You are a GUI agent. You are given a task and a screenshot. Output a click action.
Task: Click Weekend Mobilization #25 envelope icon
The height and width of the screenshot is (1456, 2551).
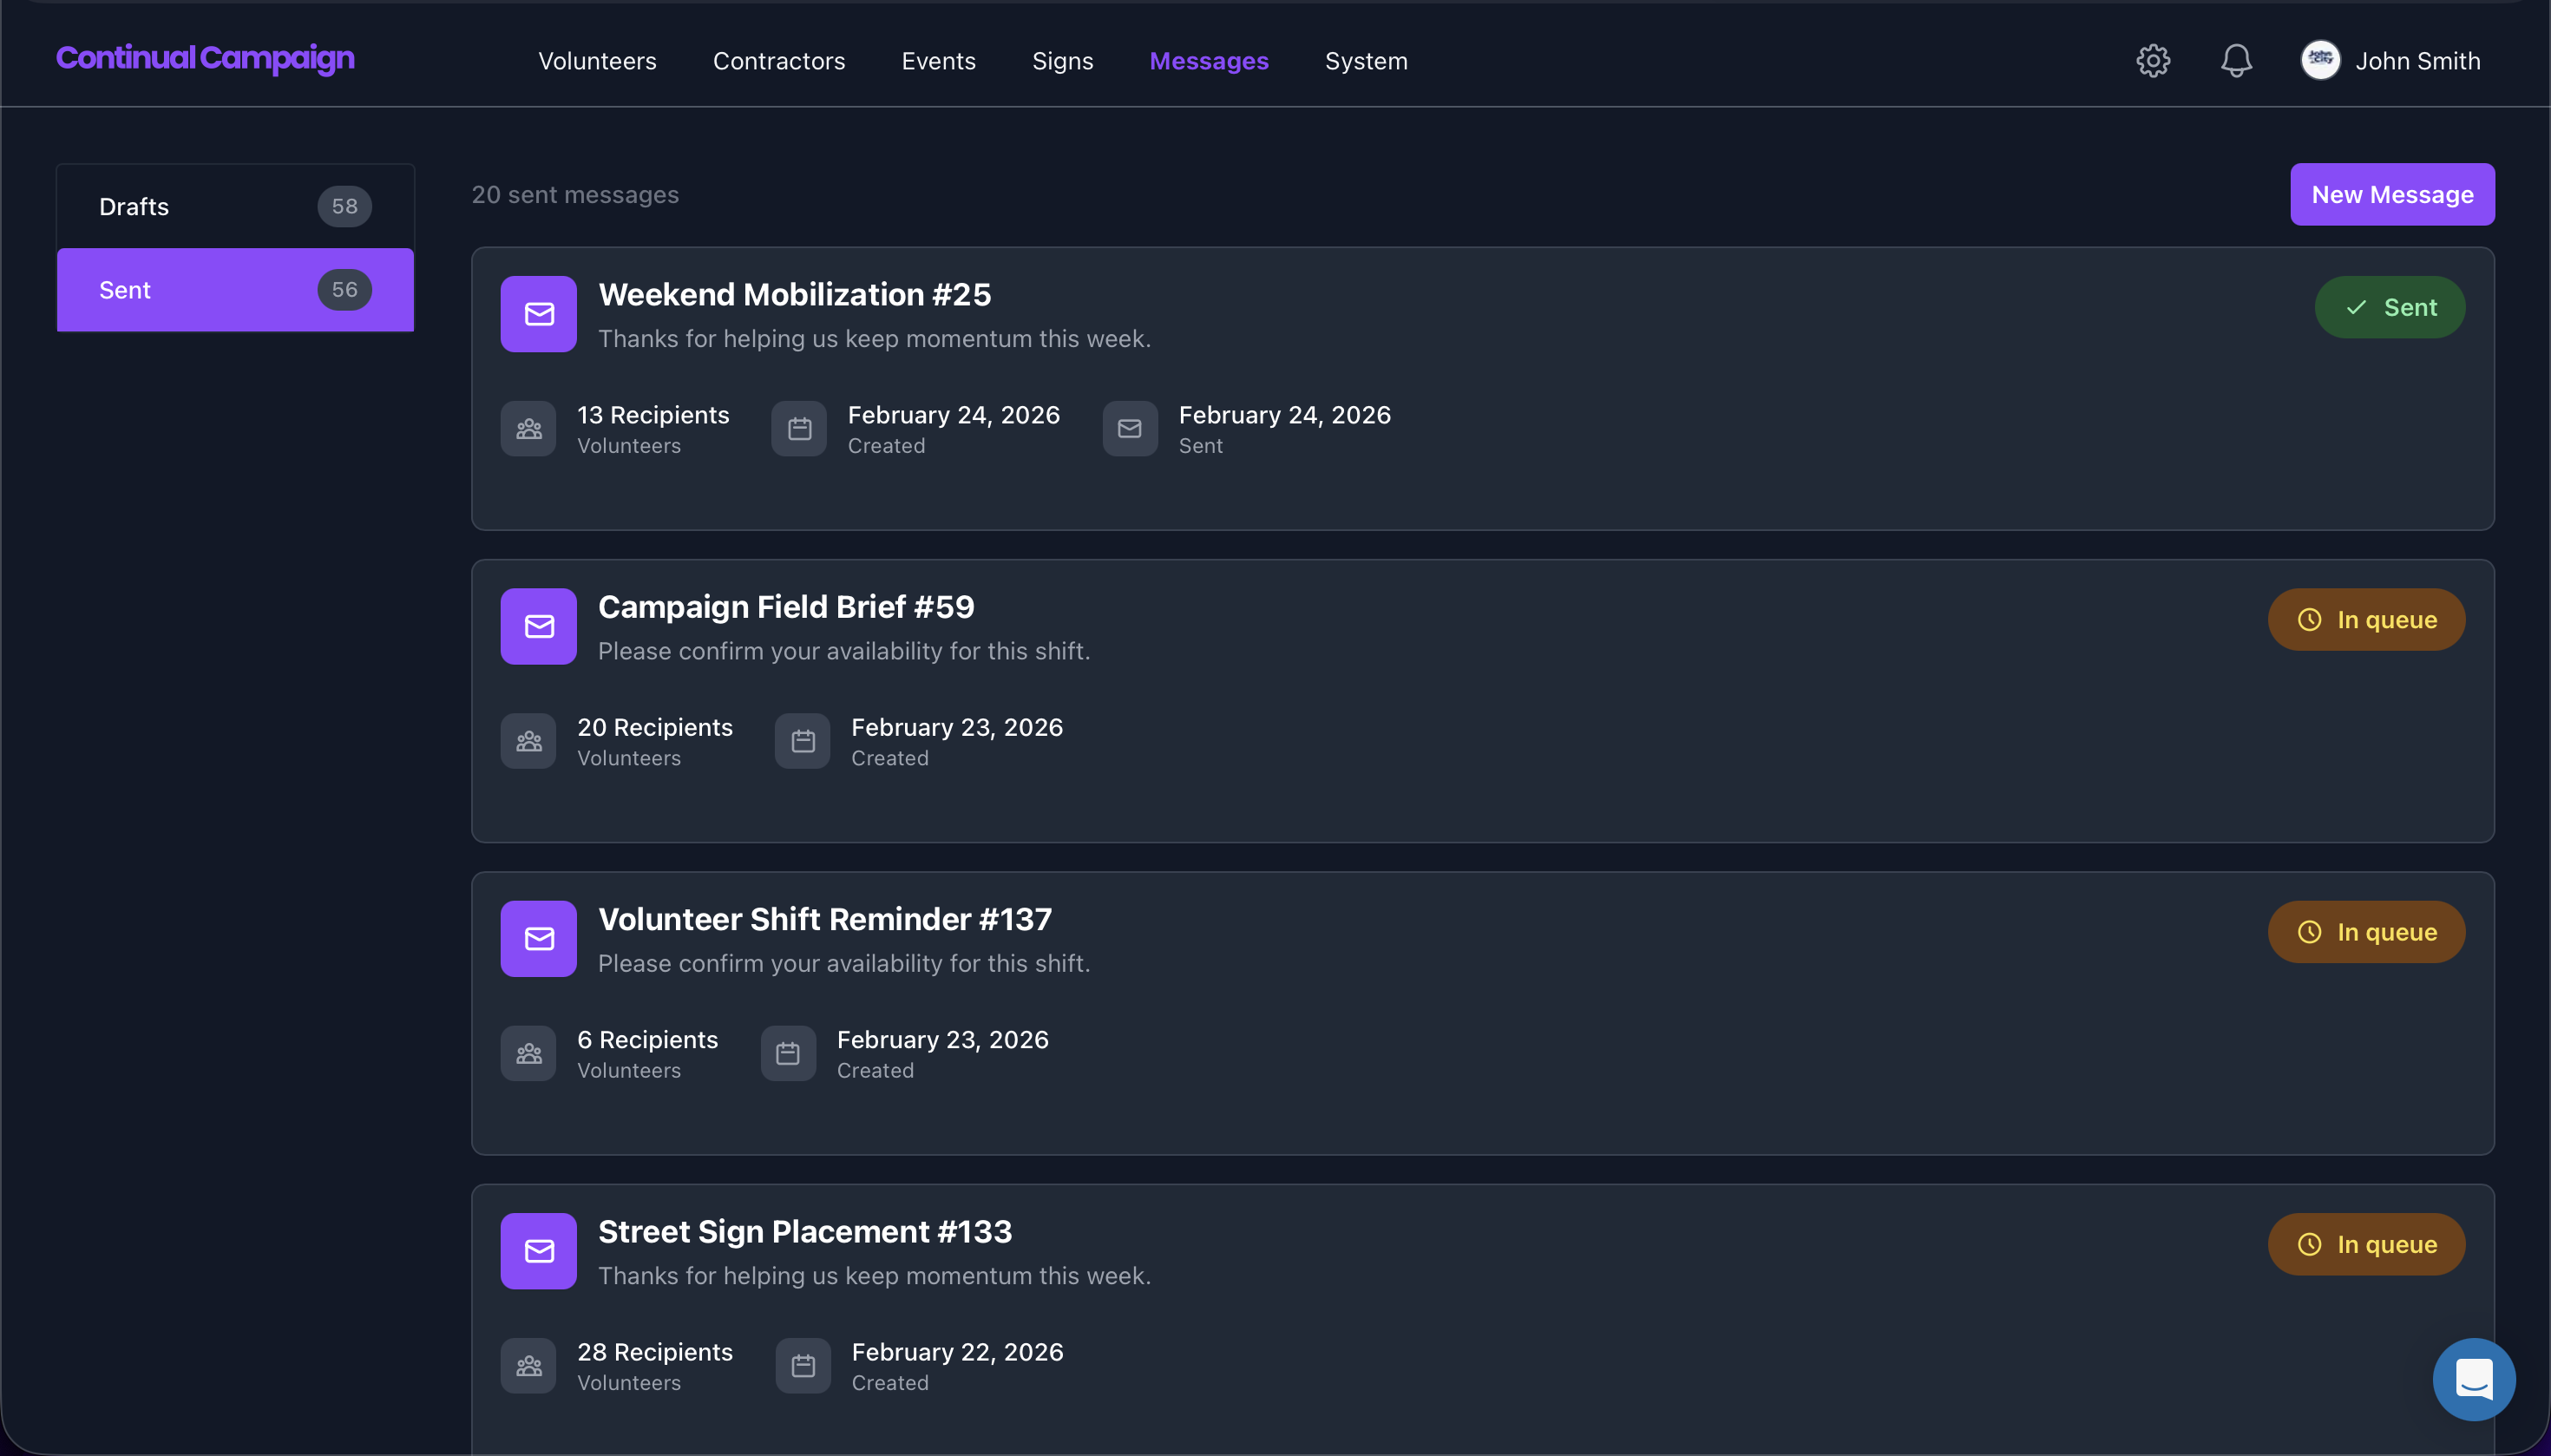539,314
